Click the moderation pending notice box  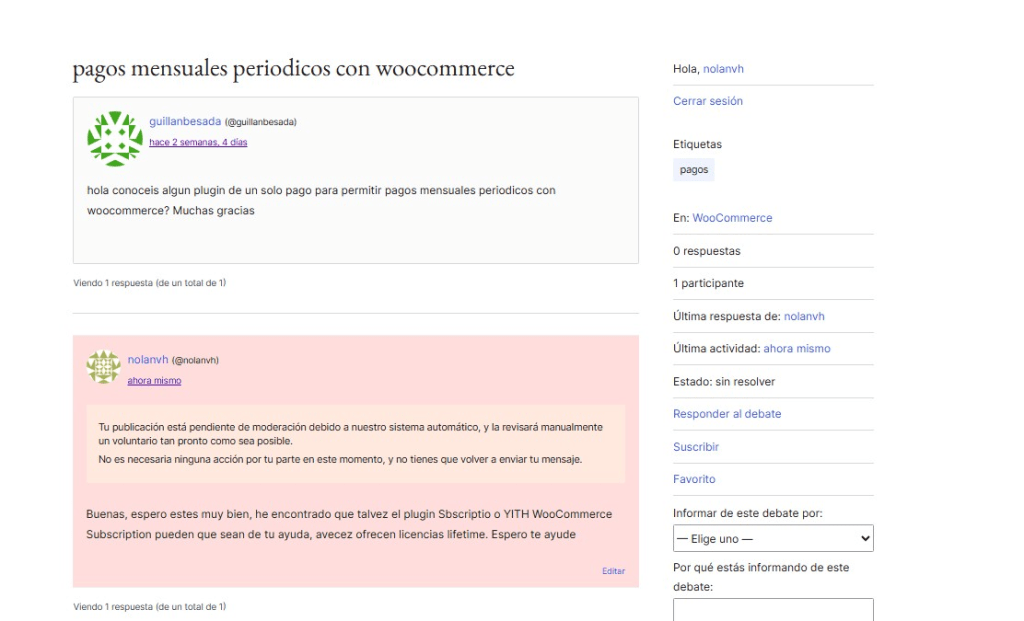click(x=355, y=443)
